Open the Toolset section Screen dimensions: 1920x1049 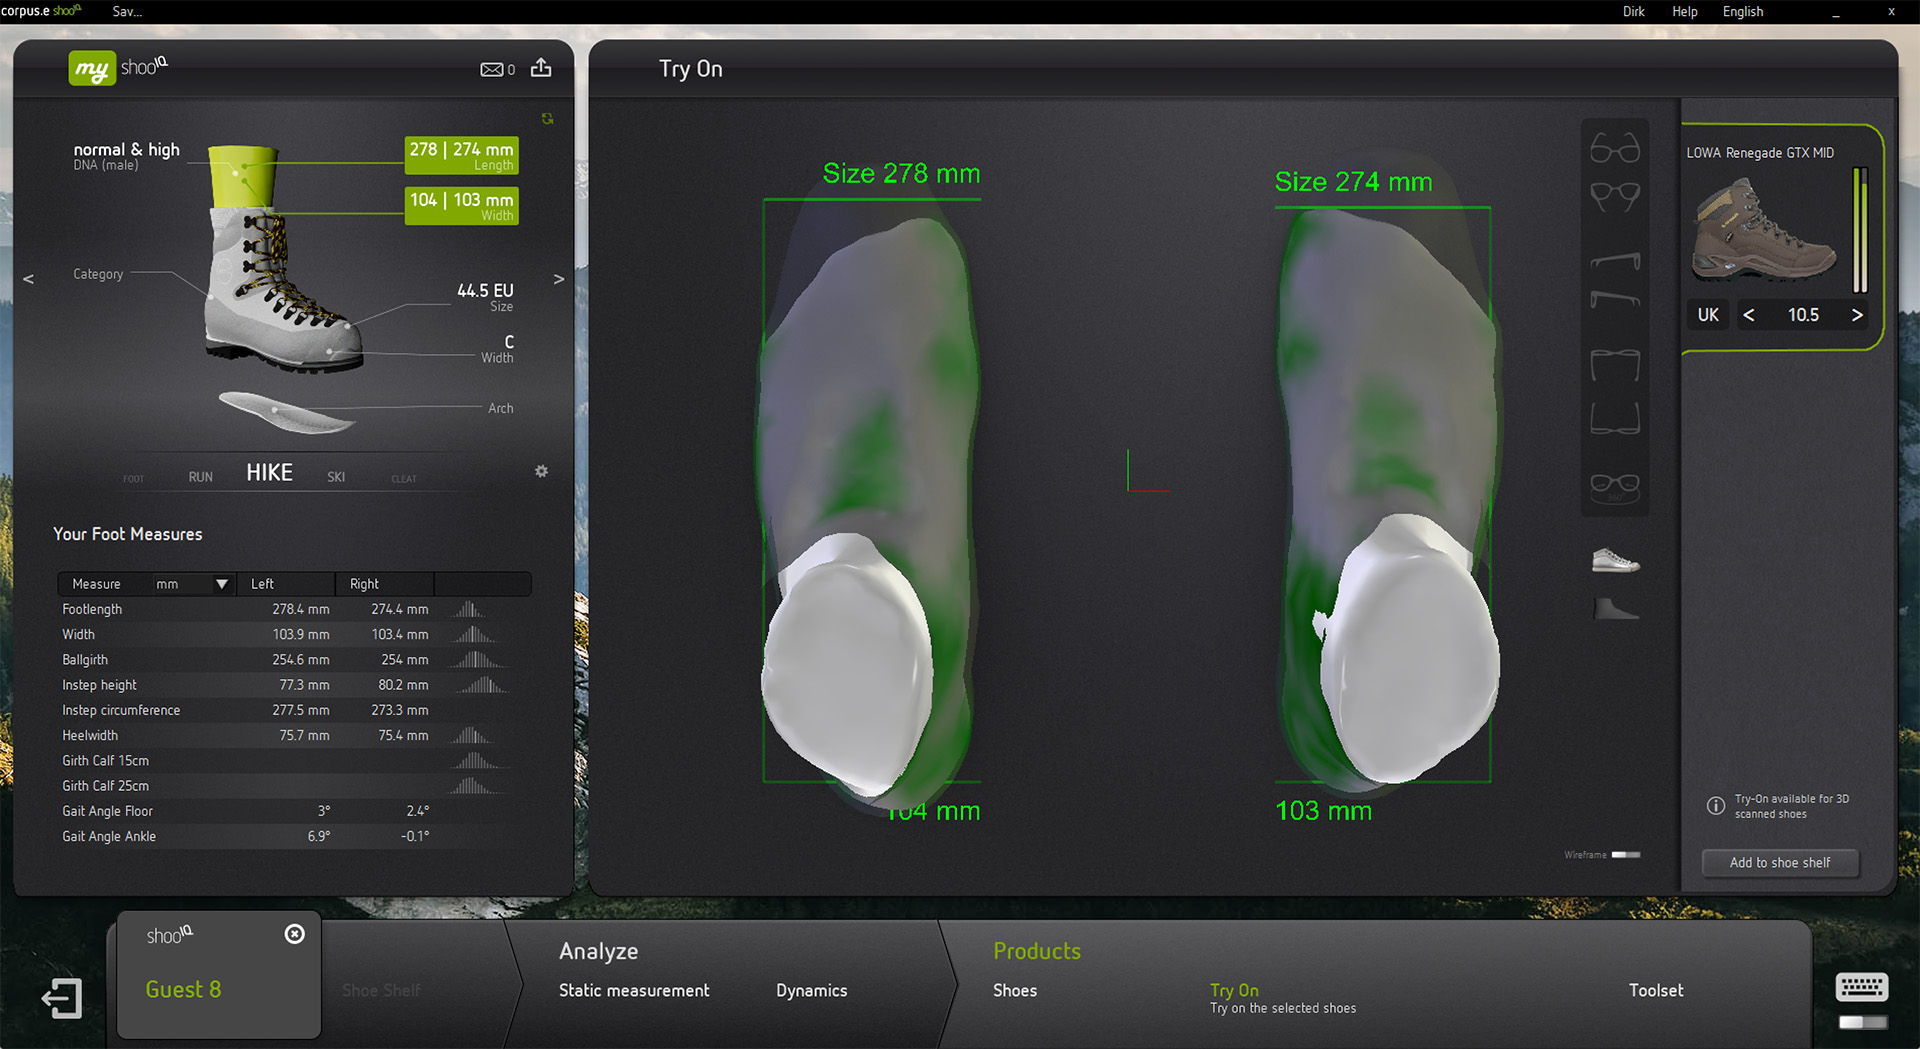pyautogui.click(x=1656, y=990)
